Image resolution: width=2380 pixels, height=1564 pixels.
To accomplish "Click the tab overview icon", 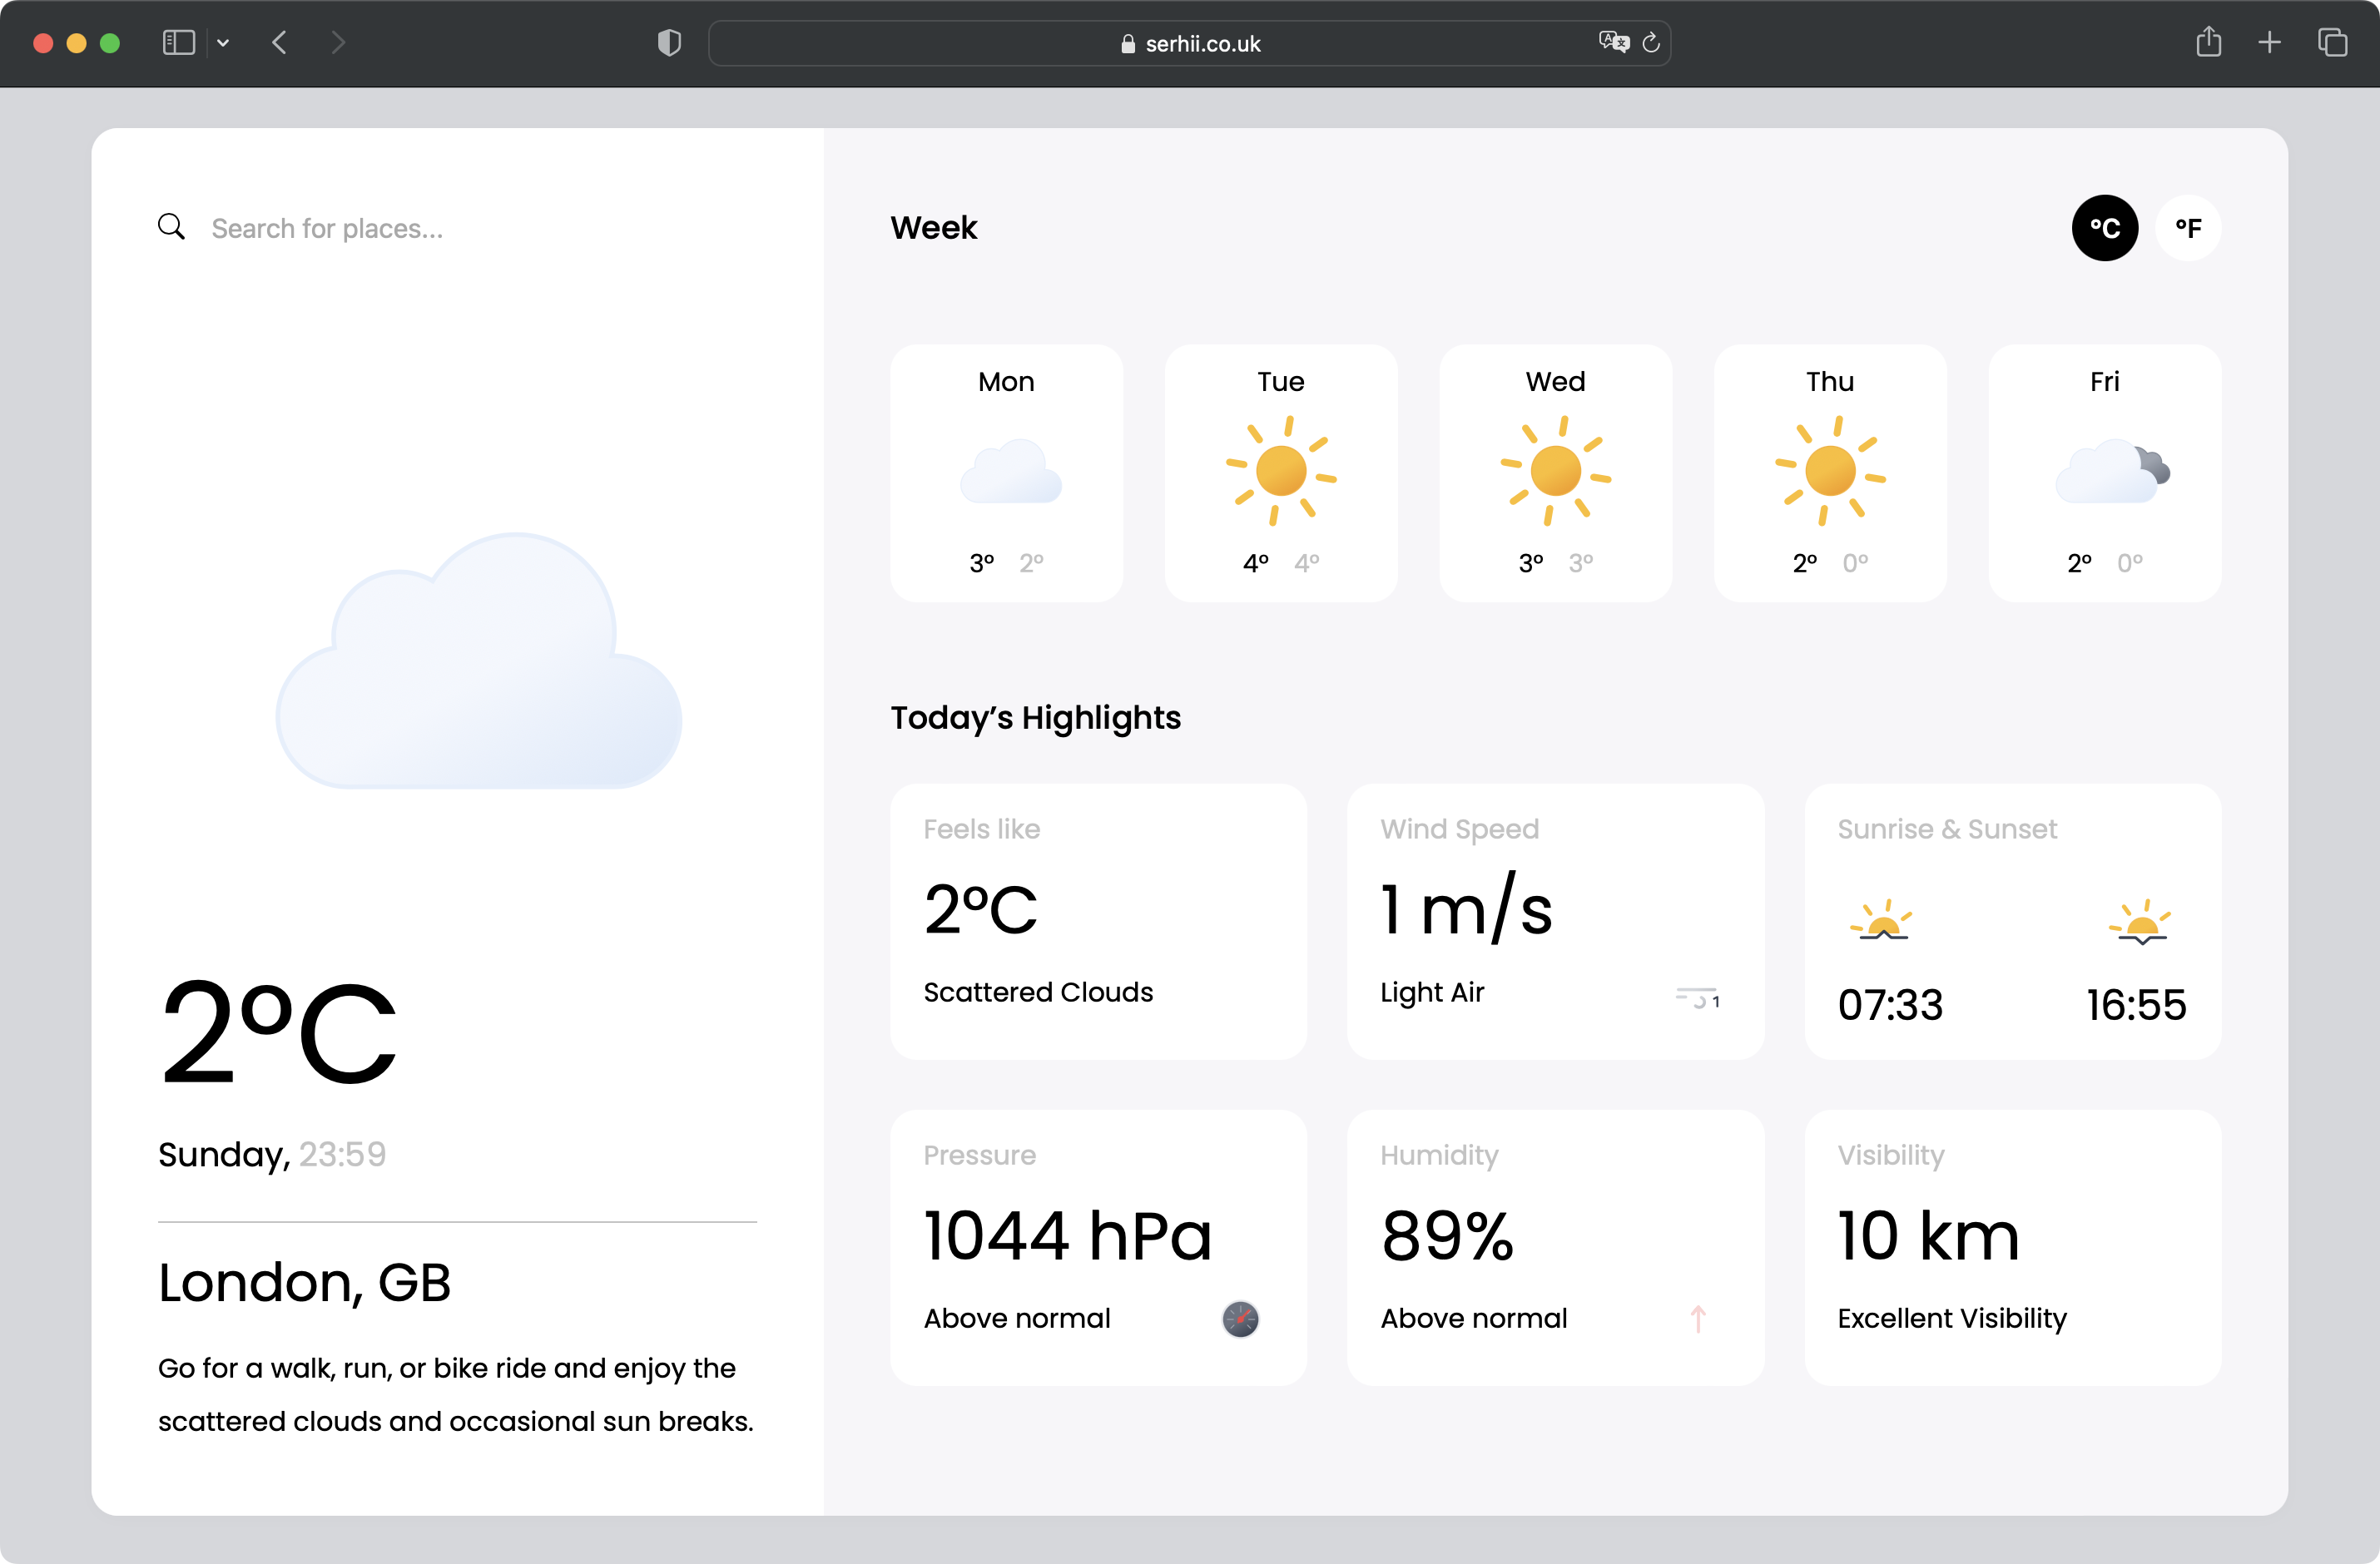I will pyautogui.click(x=2333, y=42).
